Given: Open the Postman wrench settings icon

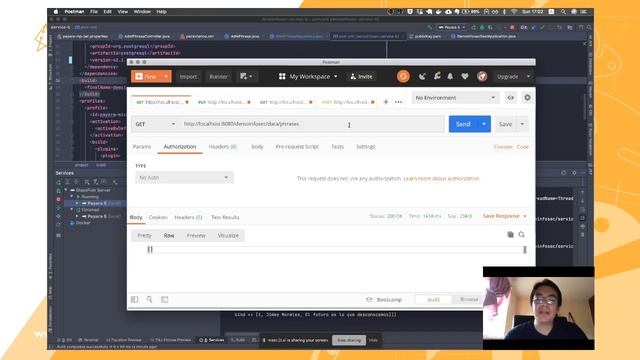Looking at the screenshot, I should (437, 76).
